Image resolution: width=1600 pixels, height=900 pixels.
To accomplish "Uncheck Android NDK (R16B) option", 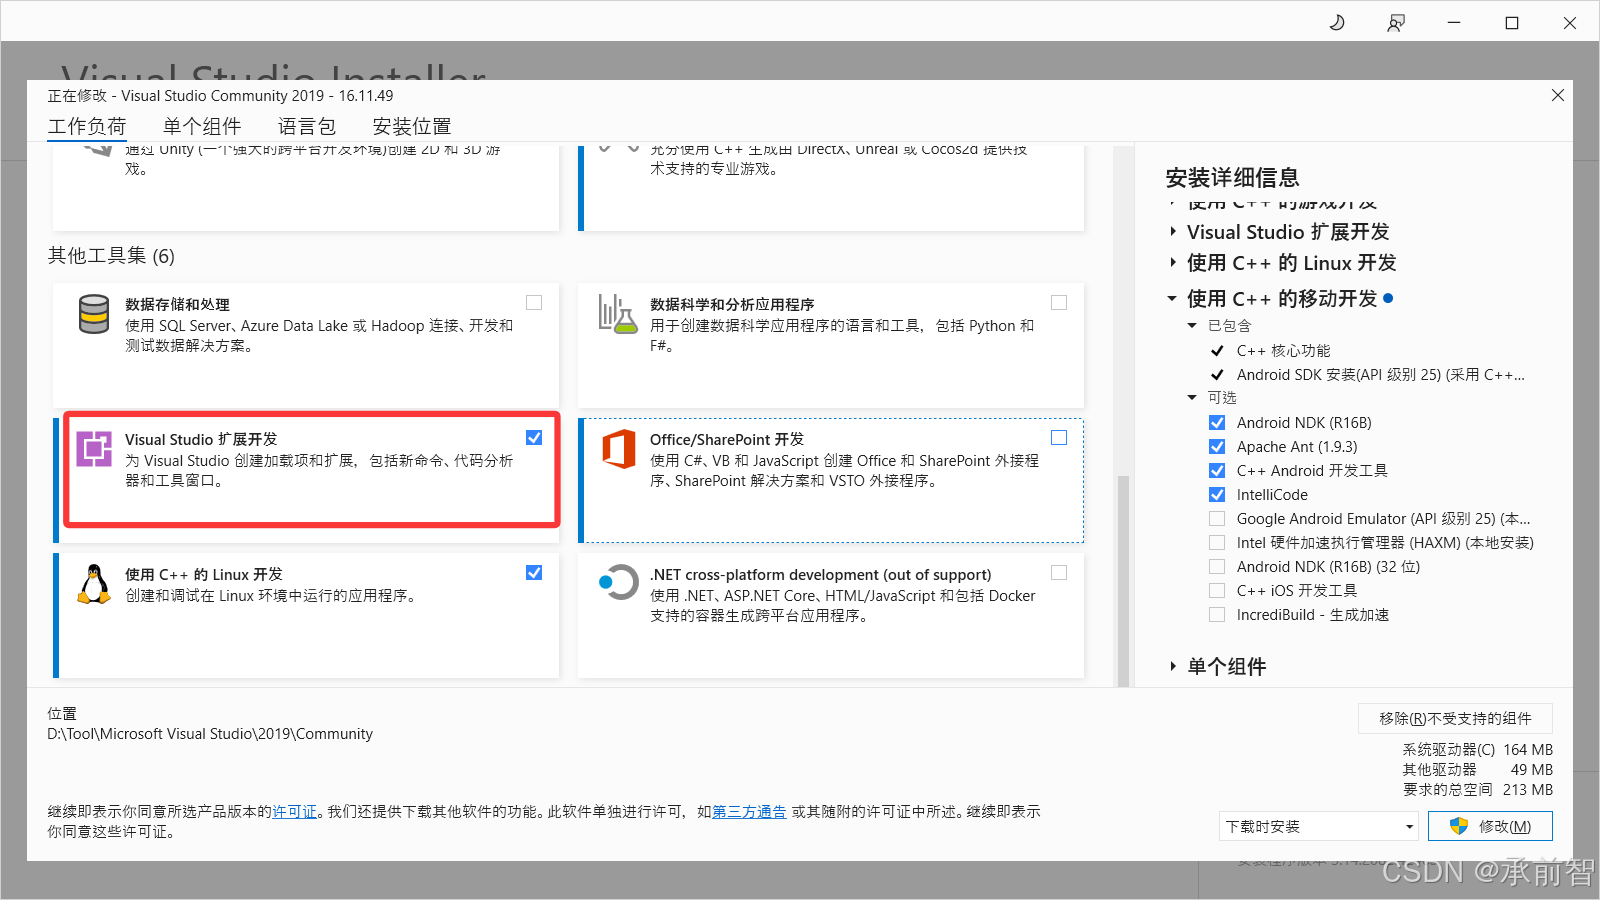I will coord(1217,422).
